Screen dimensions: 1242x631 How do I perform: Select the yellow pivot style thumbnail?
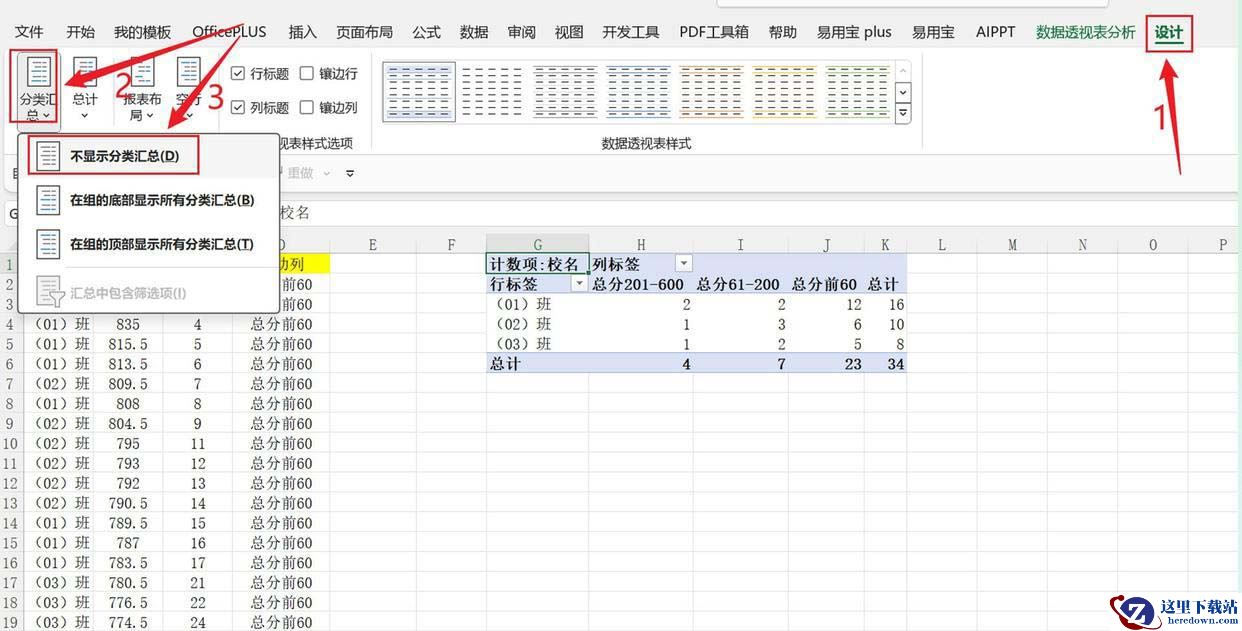click(784, 92)
